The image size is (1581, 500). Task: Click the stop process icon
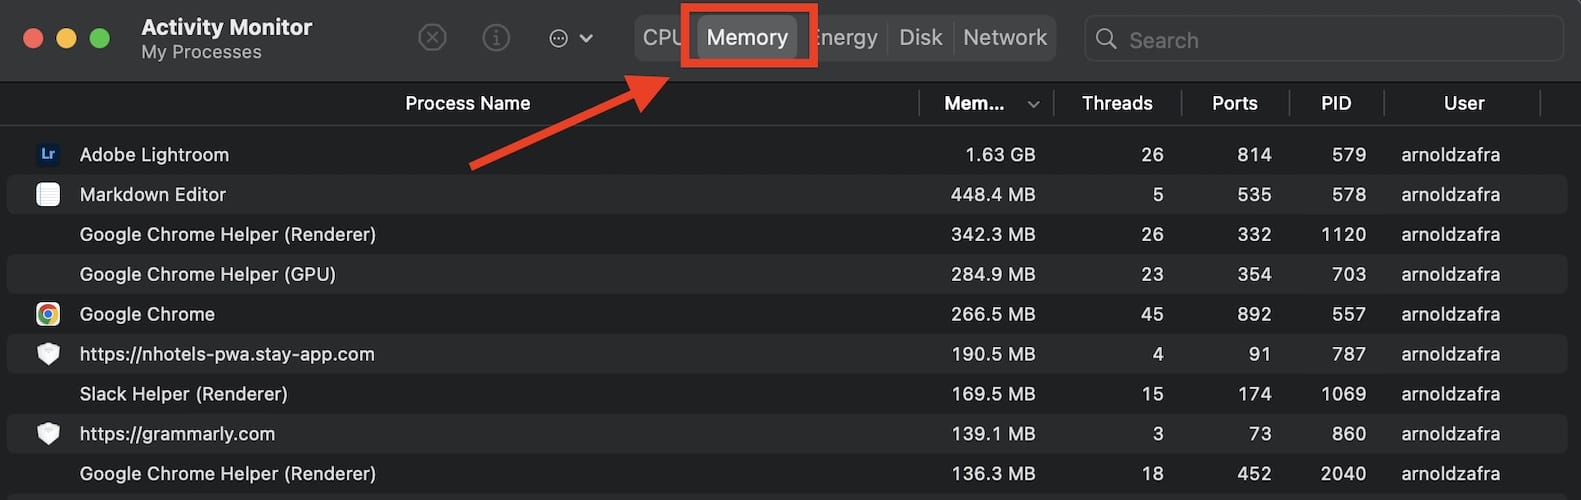[x=432, y=38]
